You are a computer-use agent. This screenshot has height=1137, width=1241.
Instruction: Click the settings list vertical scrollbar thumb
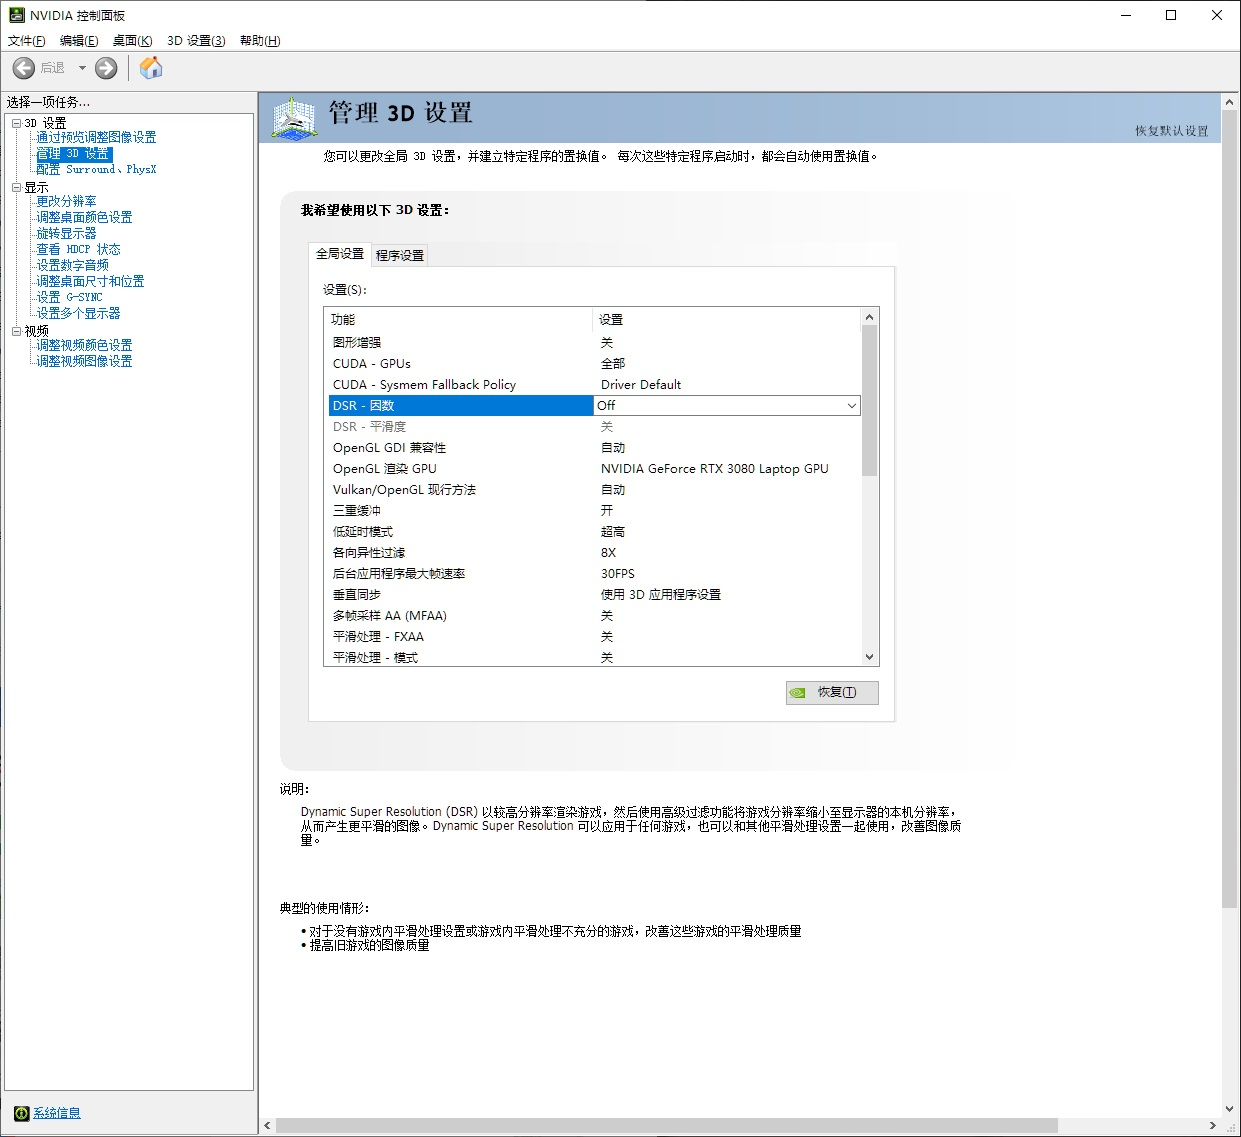869,400
